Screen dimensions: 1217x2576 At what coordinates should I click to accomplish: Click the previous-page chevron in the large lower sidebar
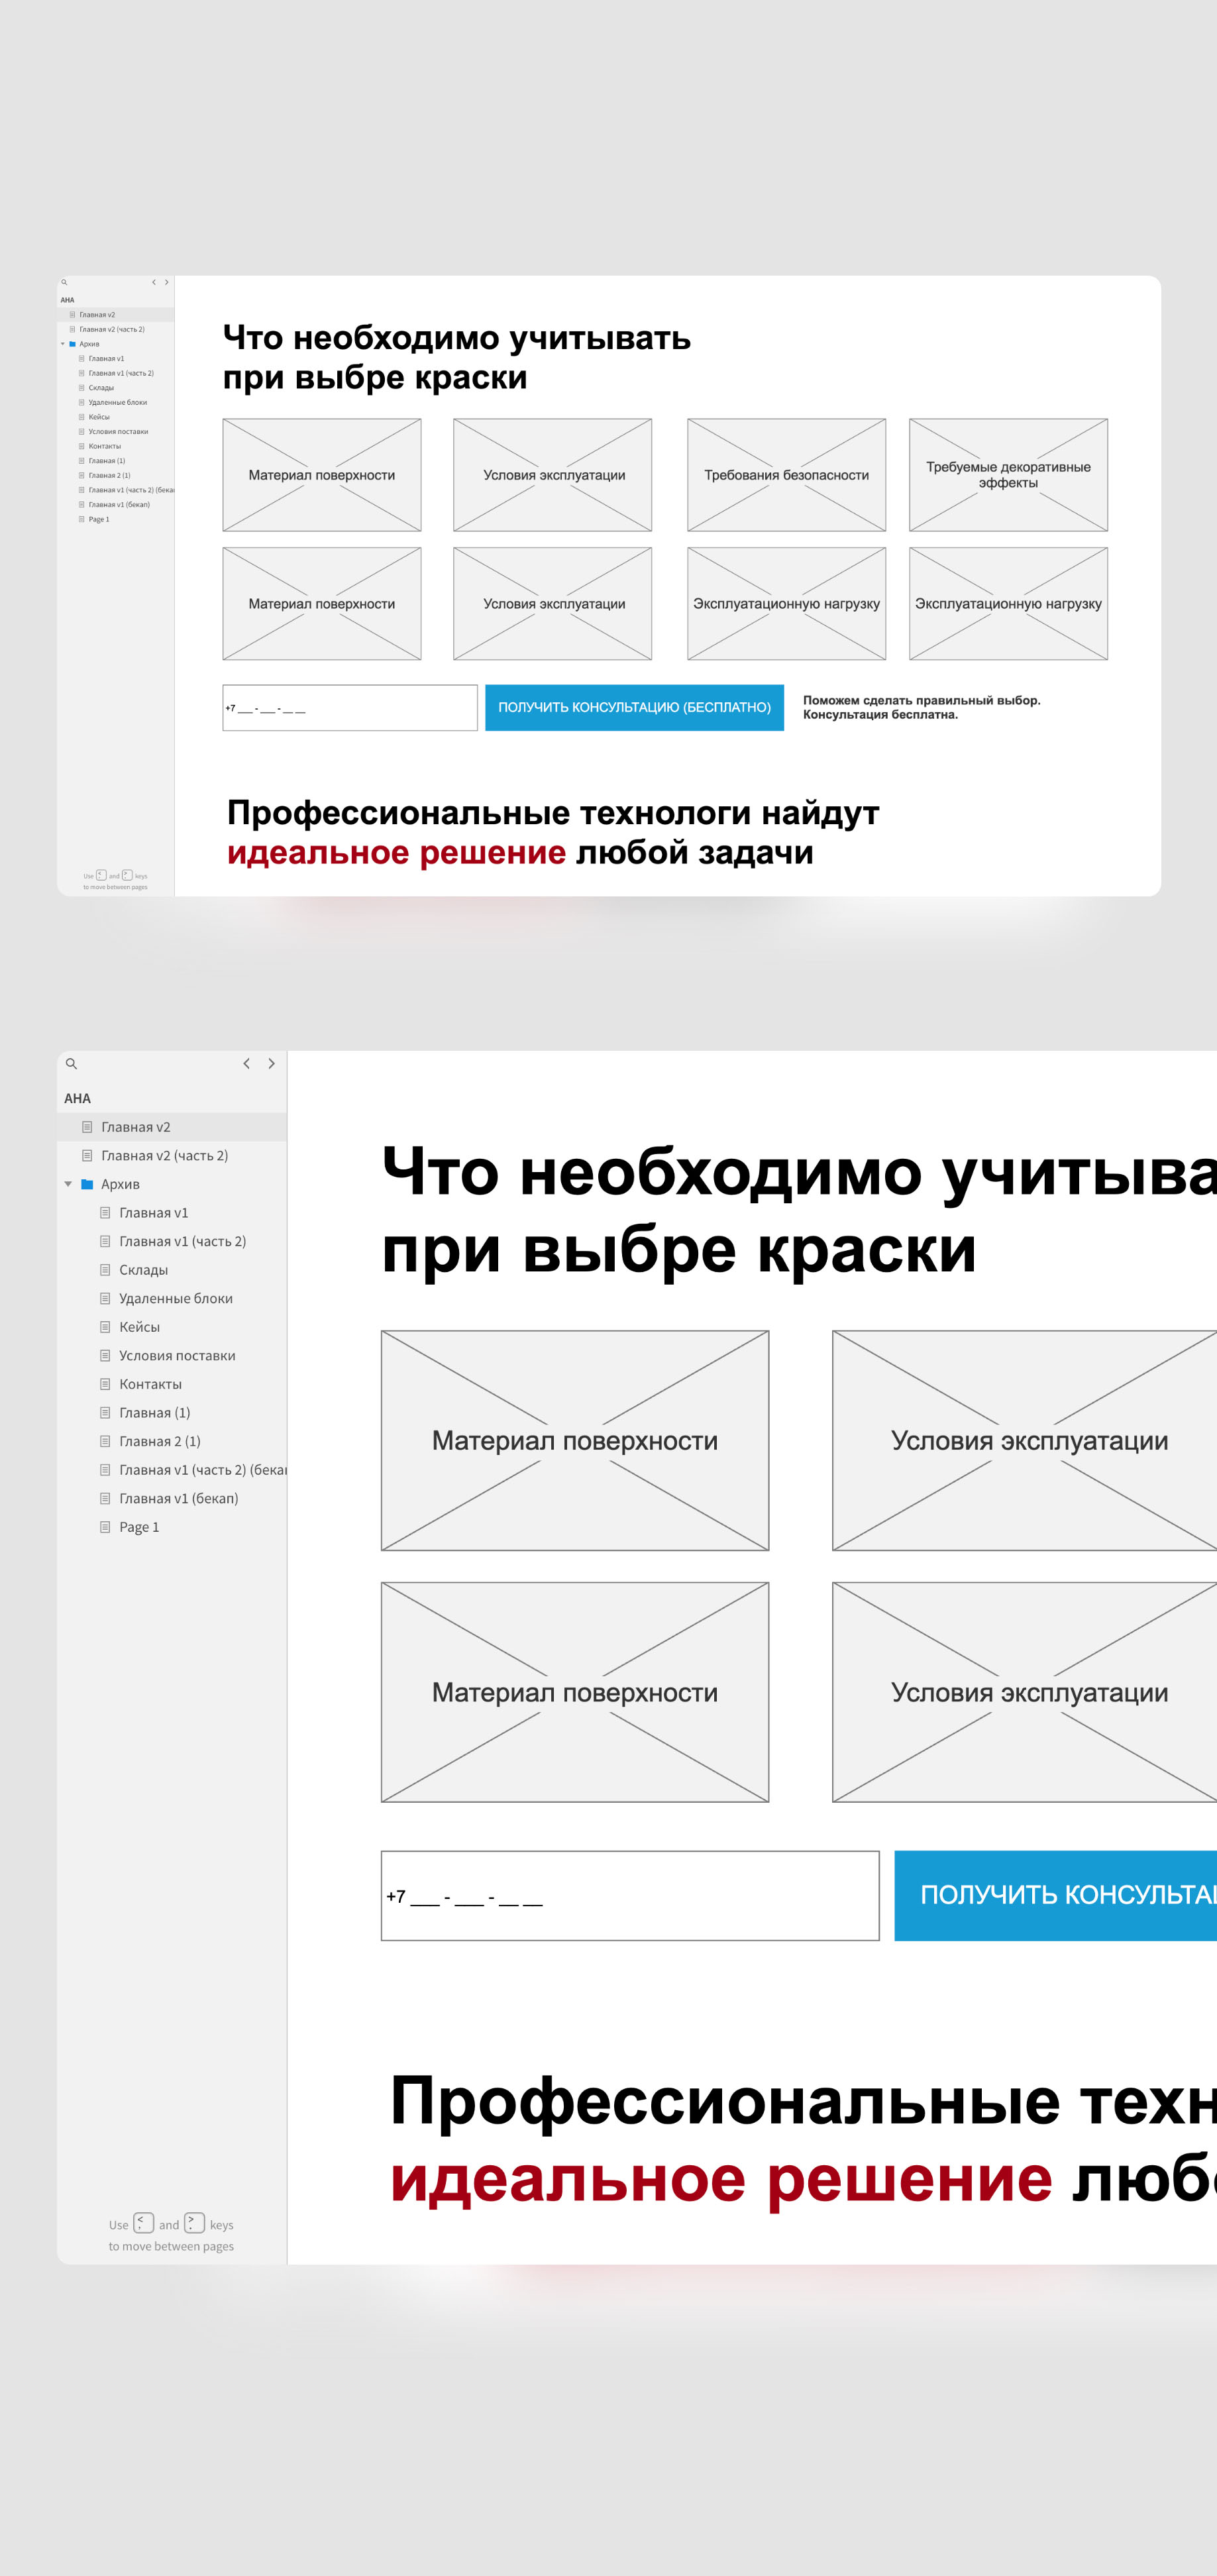(246, 1064)
